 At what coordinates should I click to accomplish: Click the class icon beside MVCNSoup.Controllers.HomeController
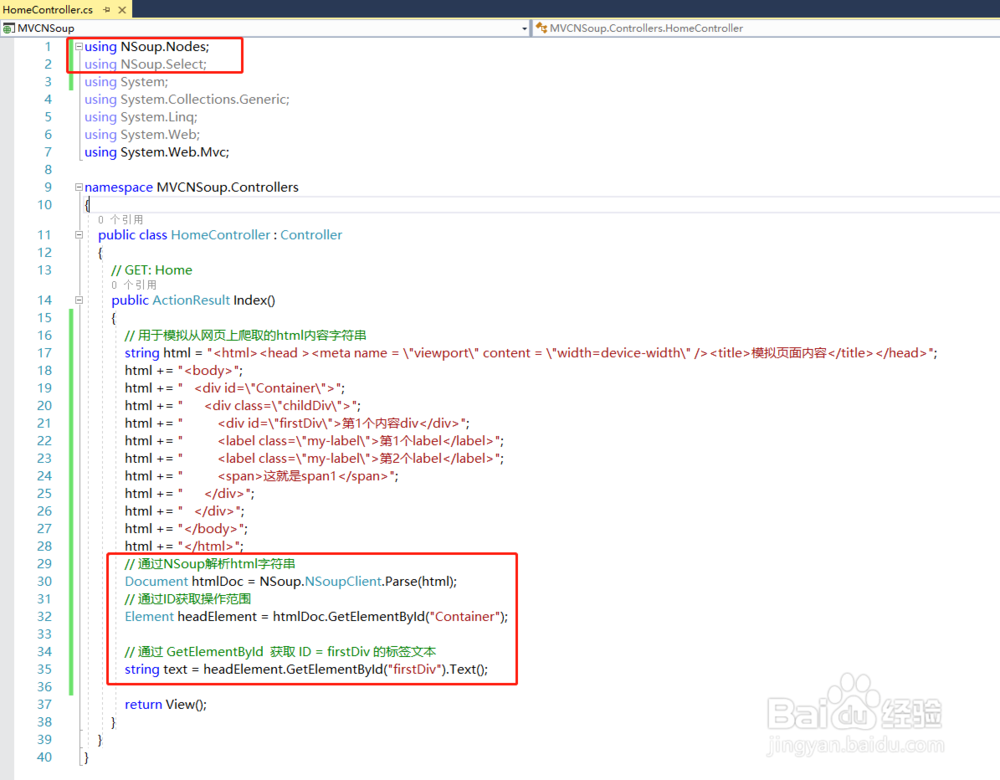(545, 28)
